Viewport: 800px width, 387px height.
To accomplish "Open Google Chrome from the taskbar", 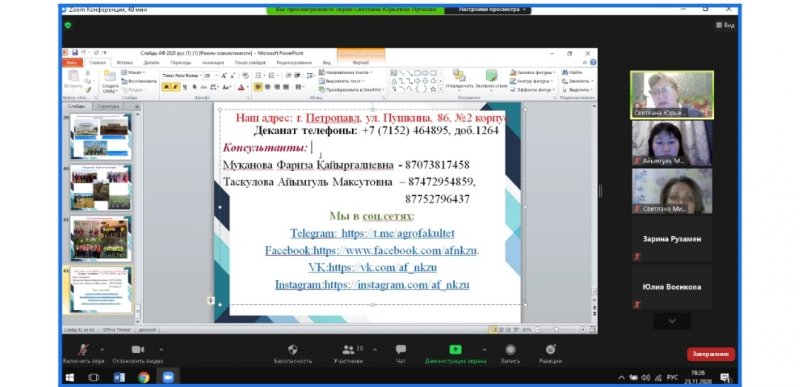I will coord(143,377).
